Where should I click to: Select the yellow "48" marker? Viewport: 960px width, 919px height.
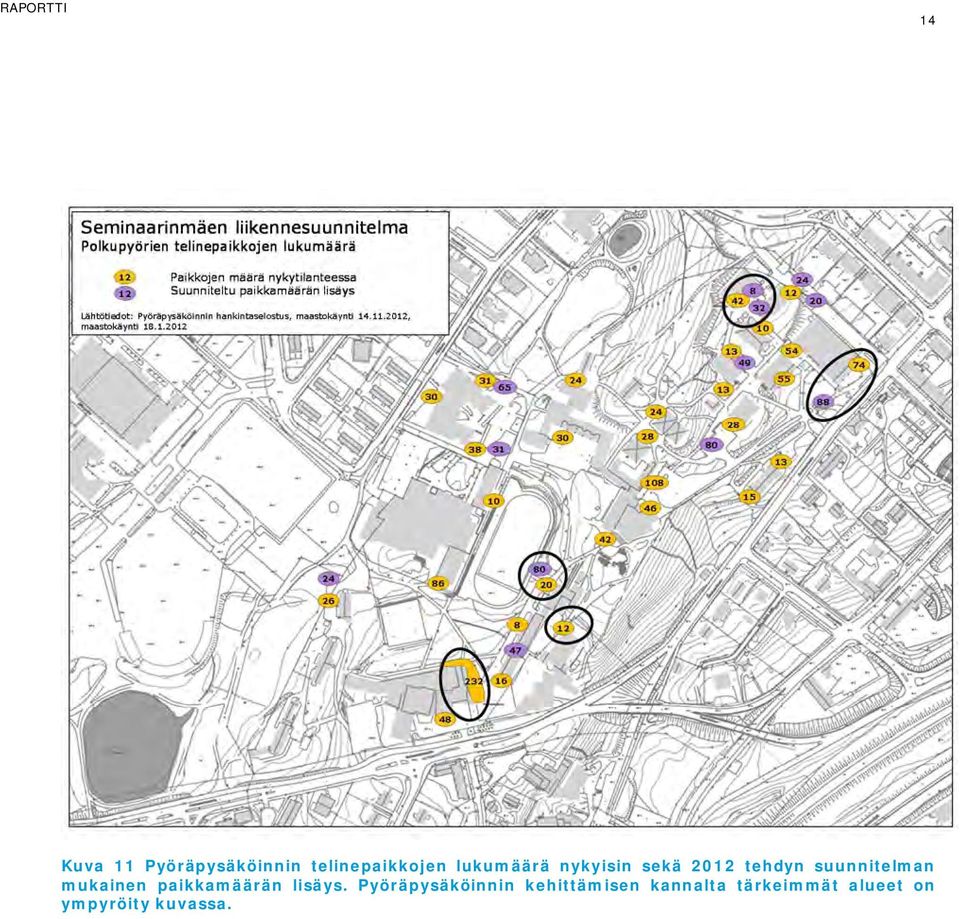click(445, 719)
